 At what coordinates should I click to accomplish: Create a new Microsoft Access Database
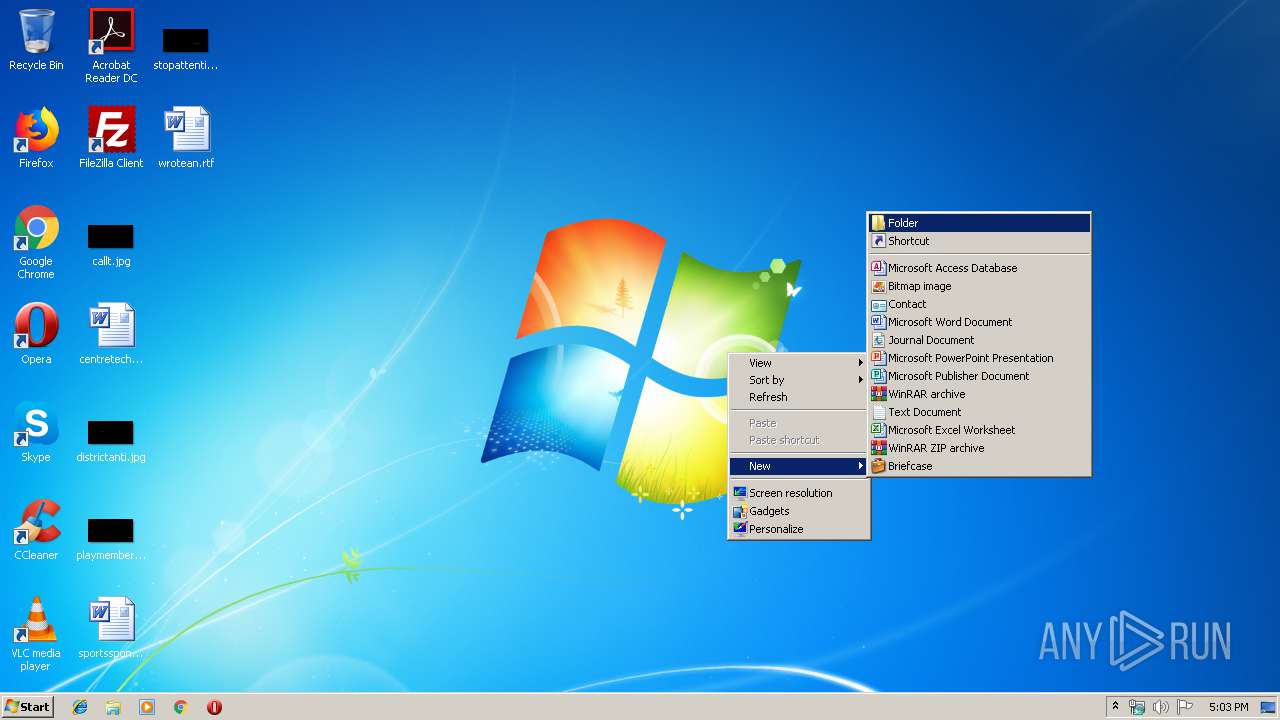coord(979,268)
